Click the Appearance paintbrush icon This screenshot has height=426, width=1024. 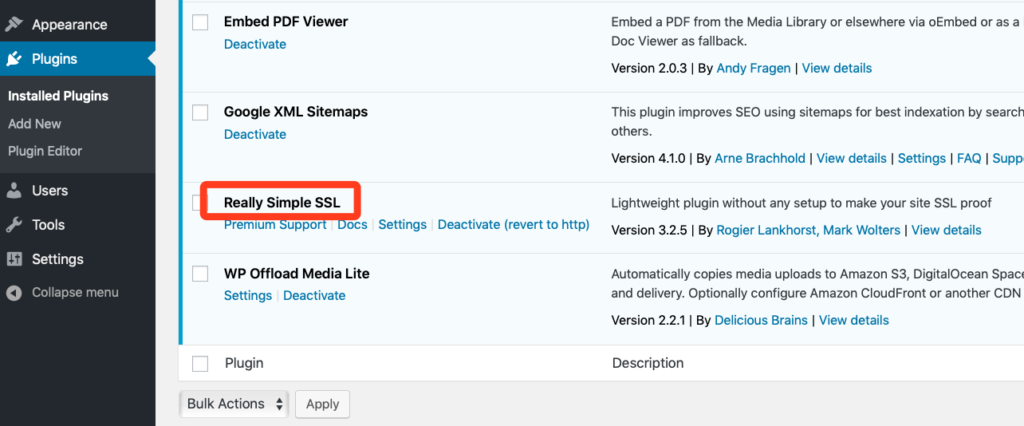[14, 25]
